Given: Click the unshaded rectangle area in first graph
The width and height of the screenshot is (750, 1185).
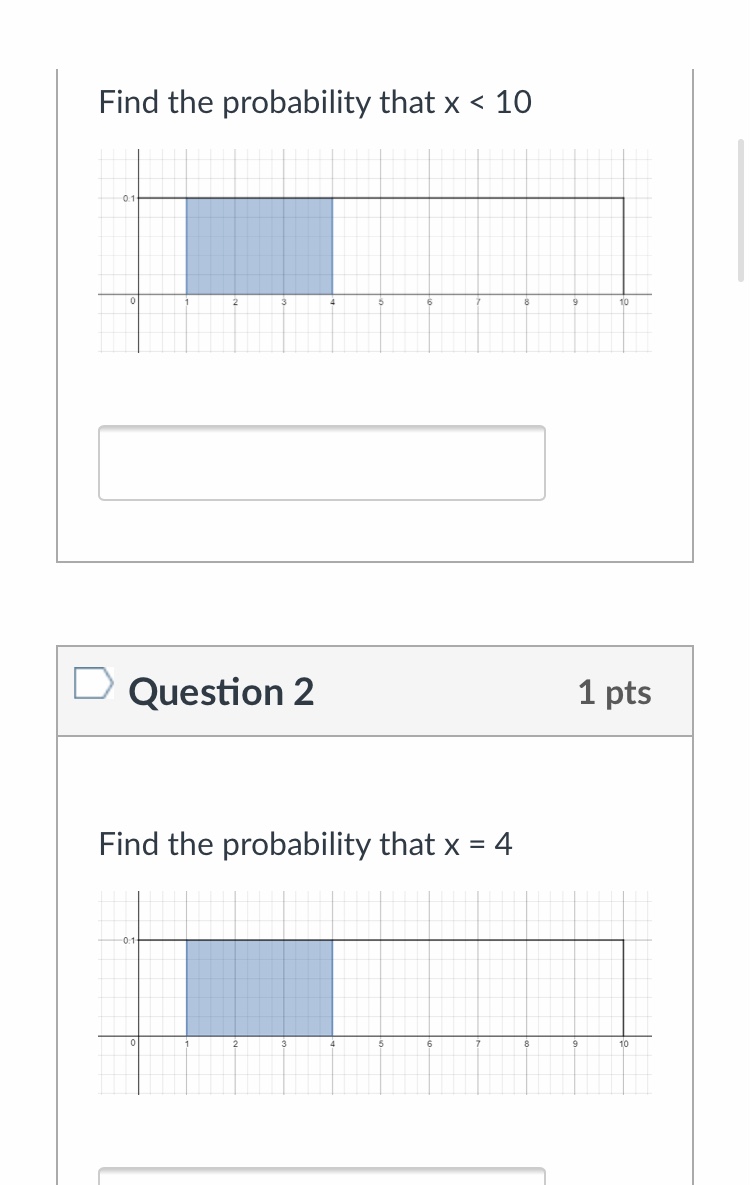Looking at the screenshot, I should (x=478, y=246).
